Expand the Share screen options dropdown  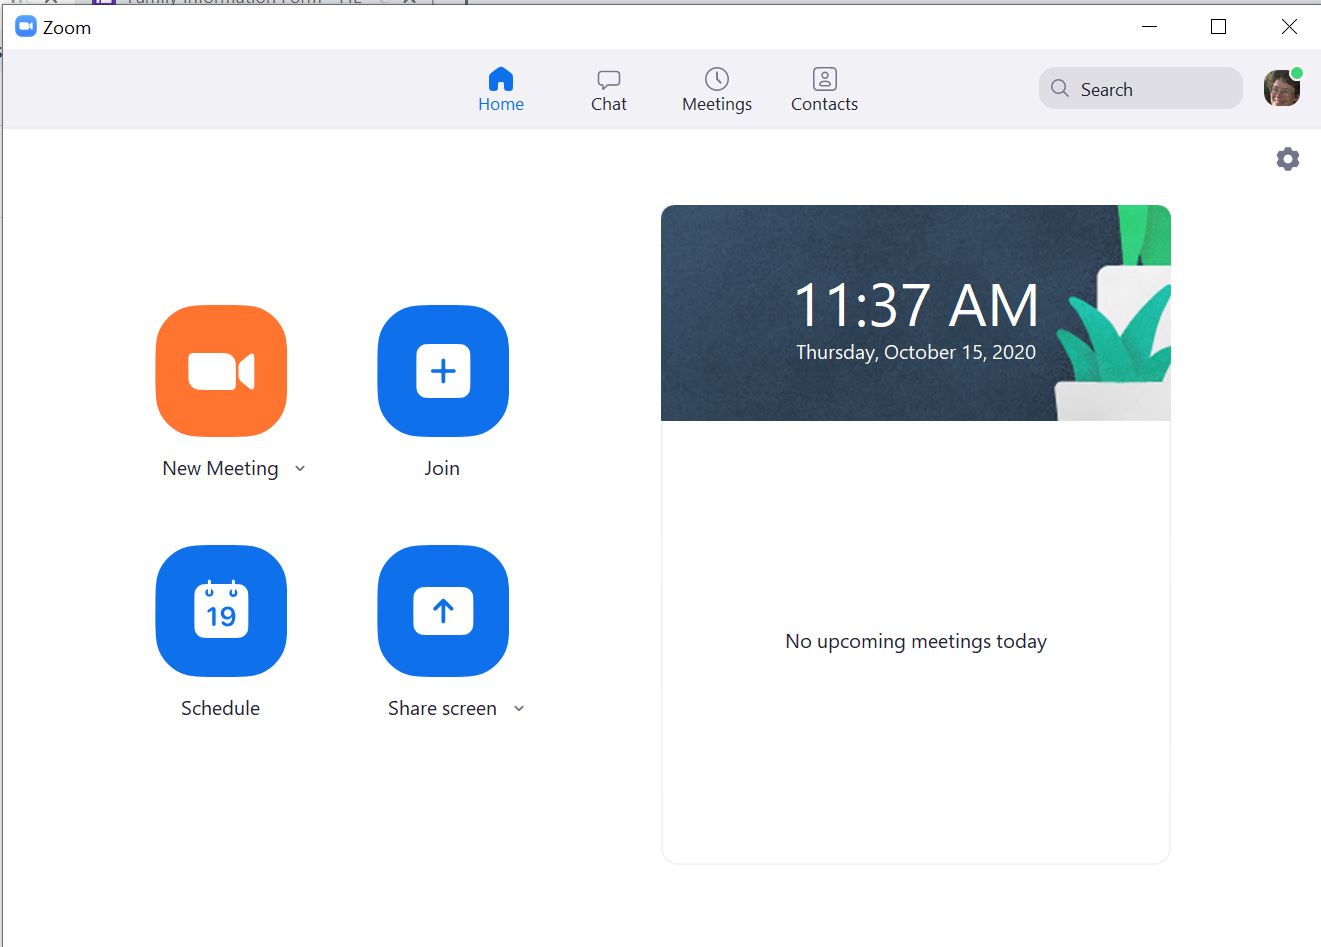tap(519, 708)
